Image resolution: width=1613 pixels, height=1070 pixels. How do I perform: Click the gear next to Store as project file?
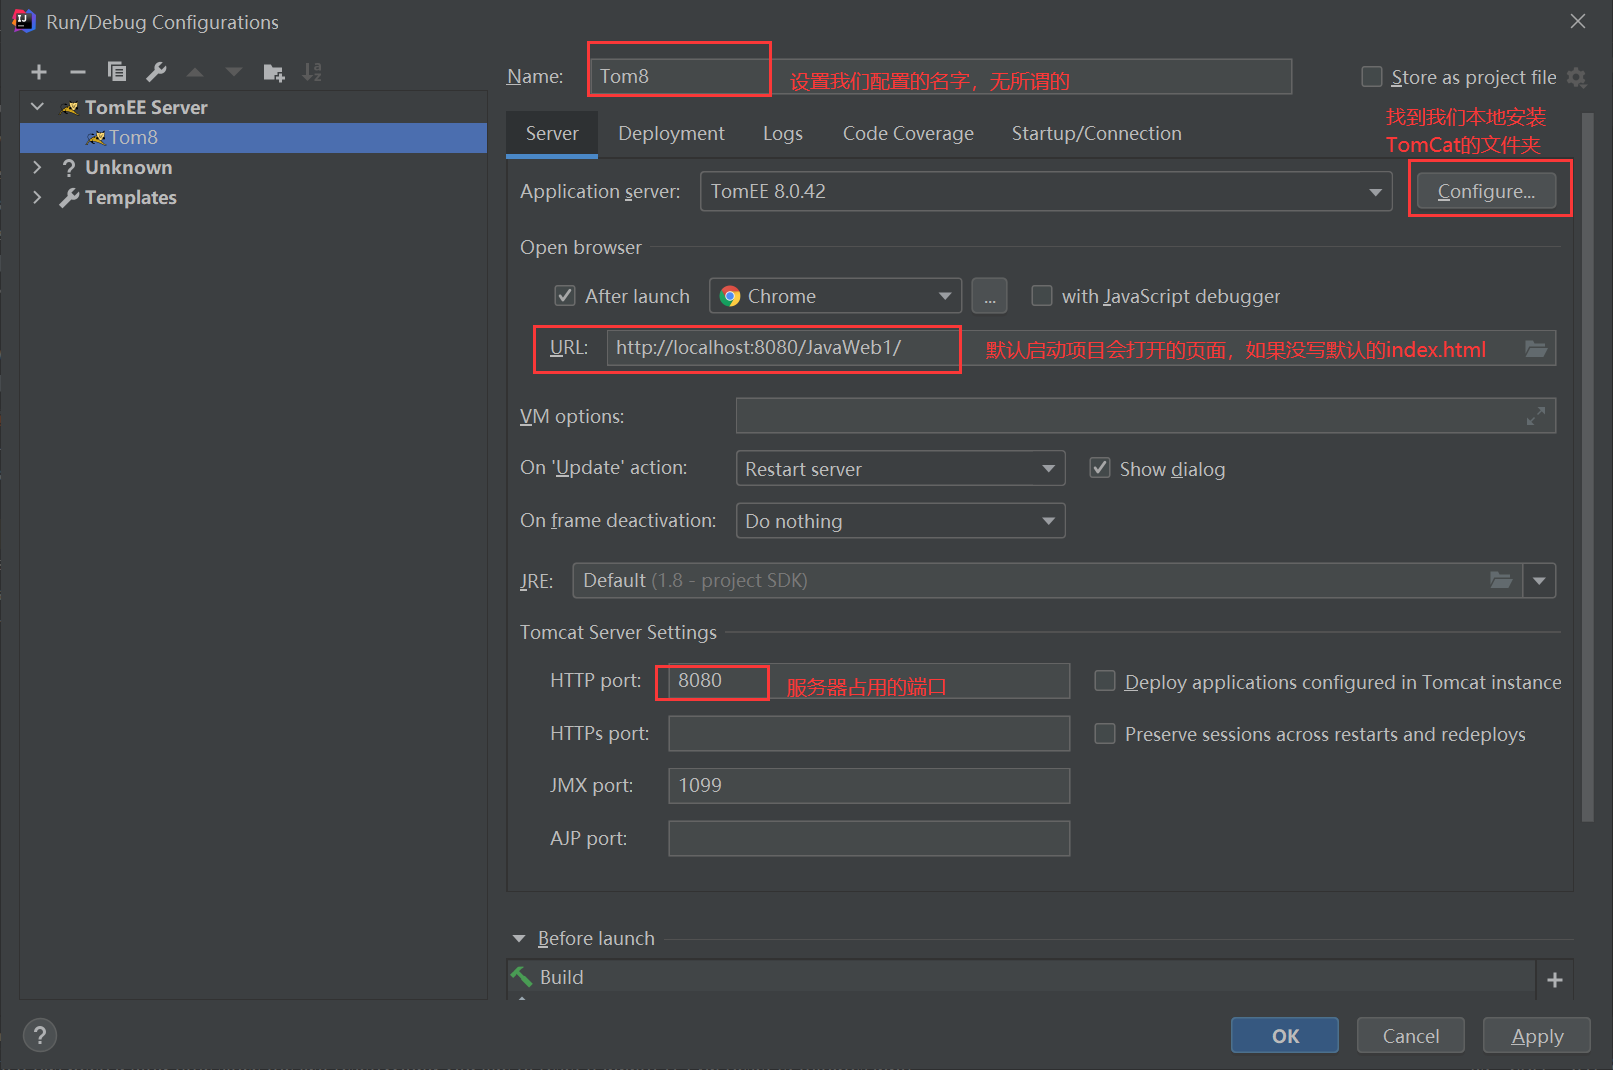tap(1576, 77)
